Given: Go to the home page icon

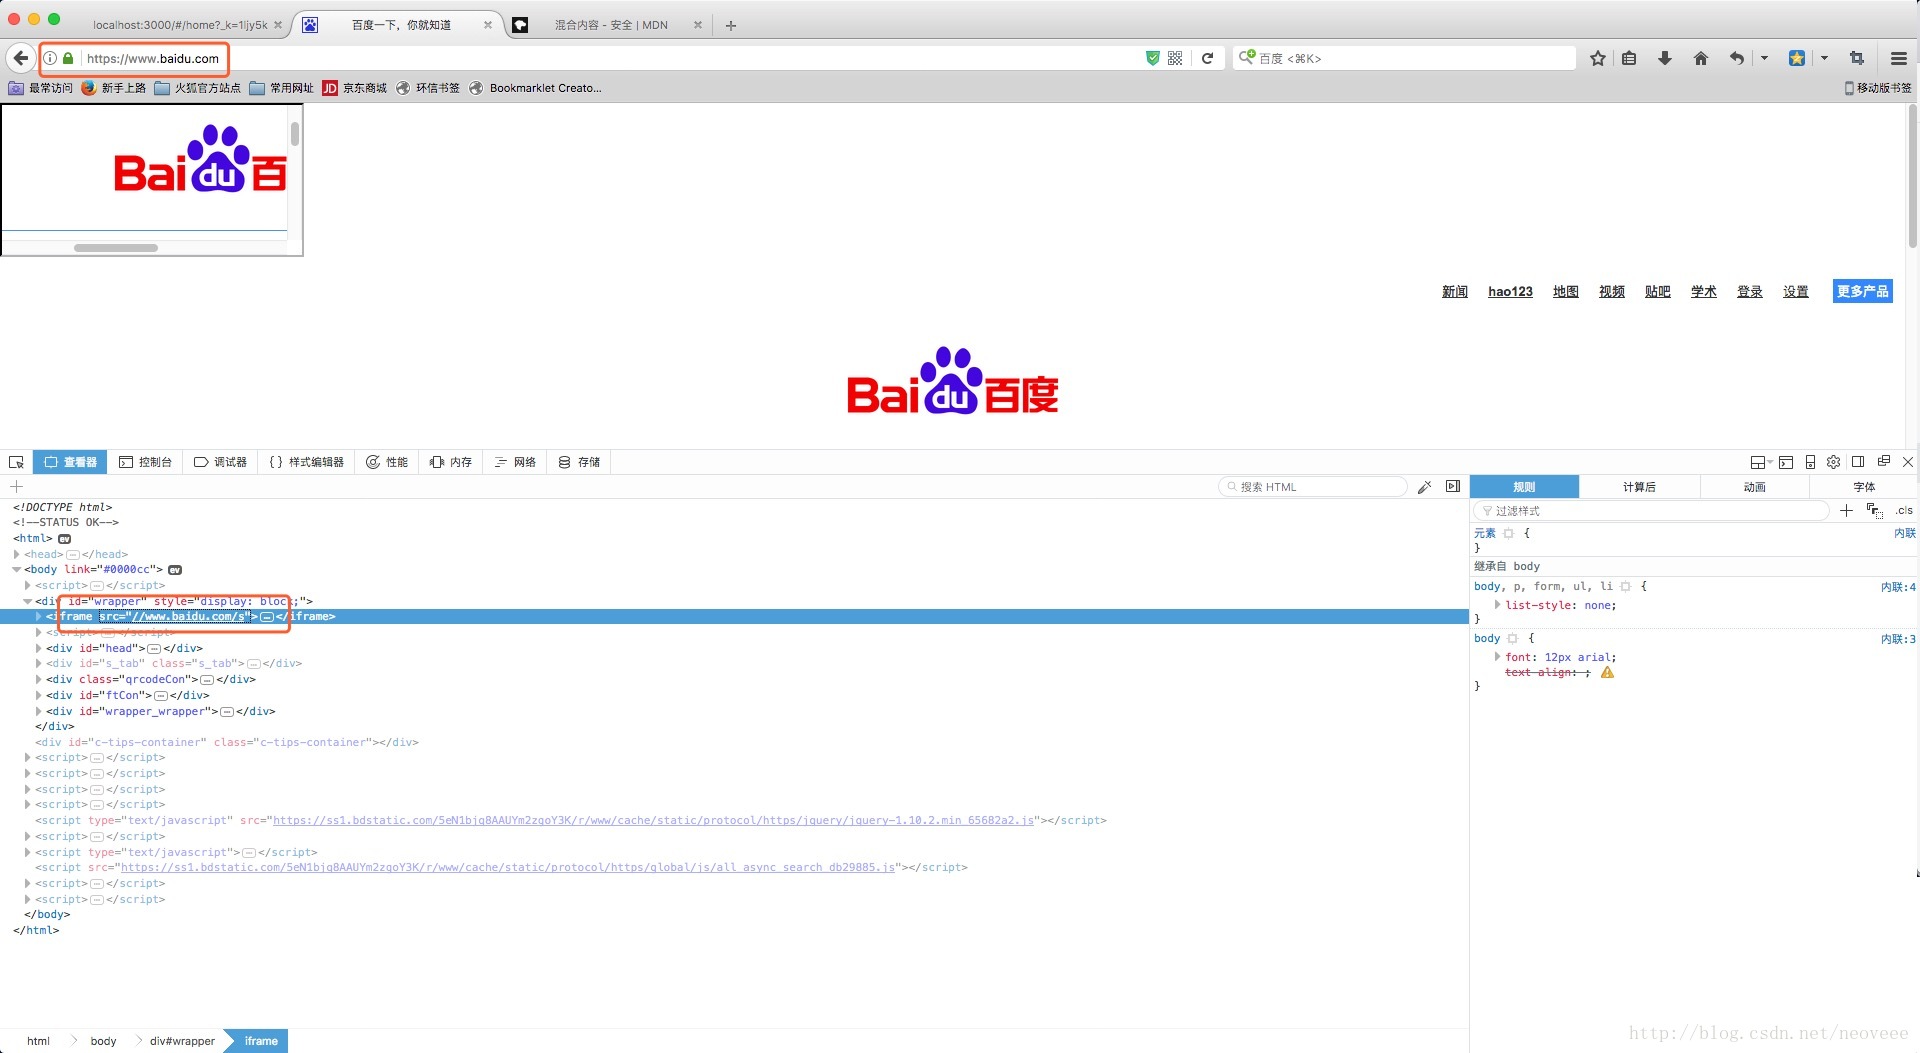Looking at the screenshot, I should 1701,58.
